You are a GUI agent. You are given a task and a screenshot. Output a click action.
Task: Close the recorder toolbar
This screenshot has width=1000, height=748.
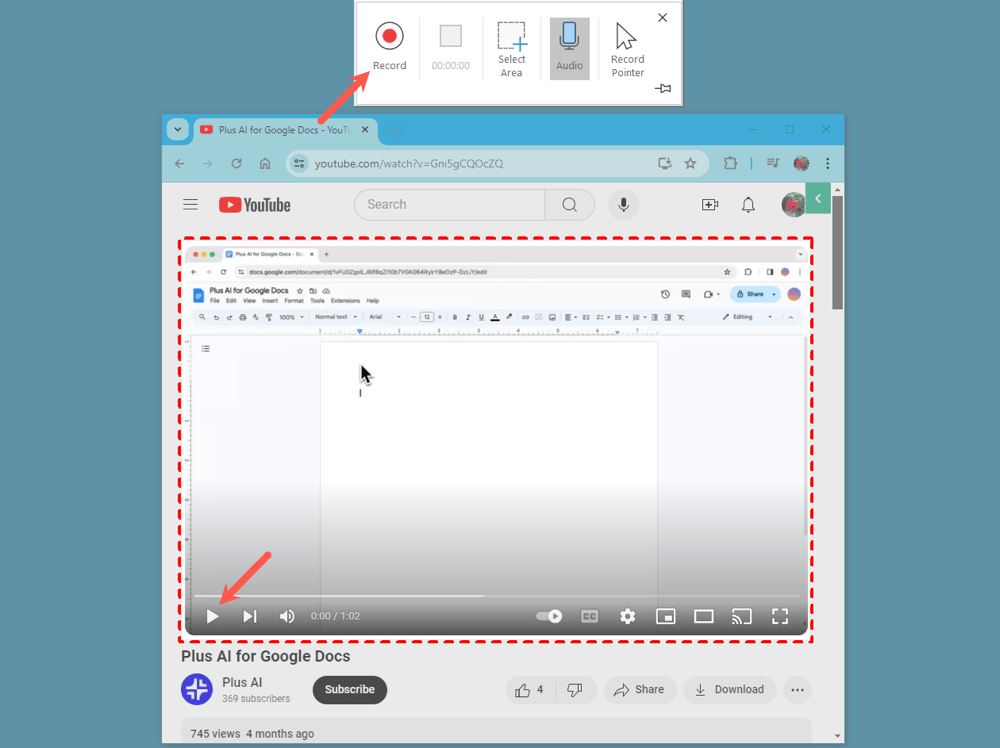pyautogui.click(x=663, y=18)
